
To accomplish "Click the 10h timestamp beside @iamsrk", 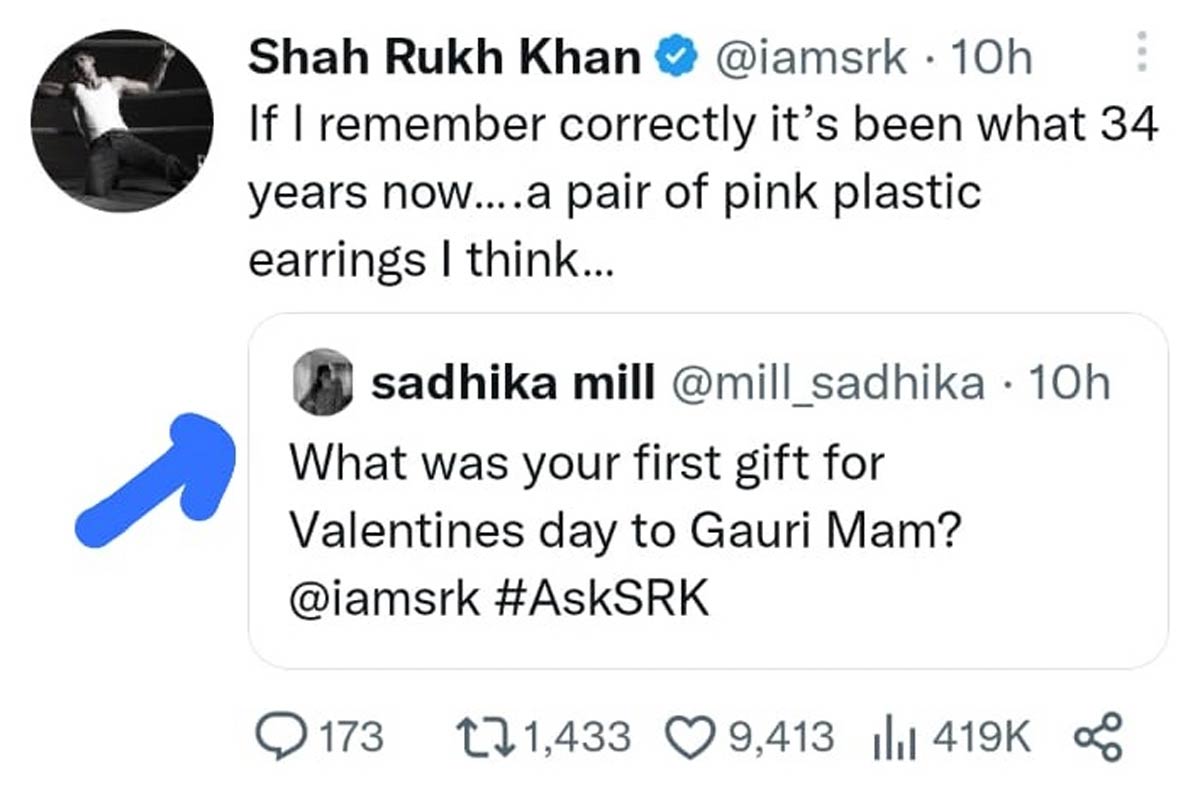I will coord(988,58).
